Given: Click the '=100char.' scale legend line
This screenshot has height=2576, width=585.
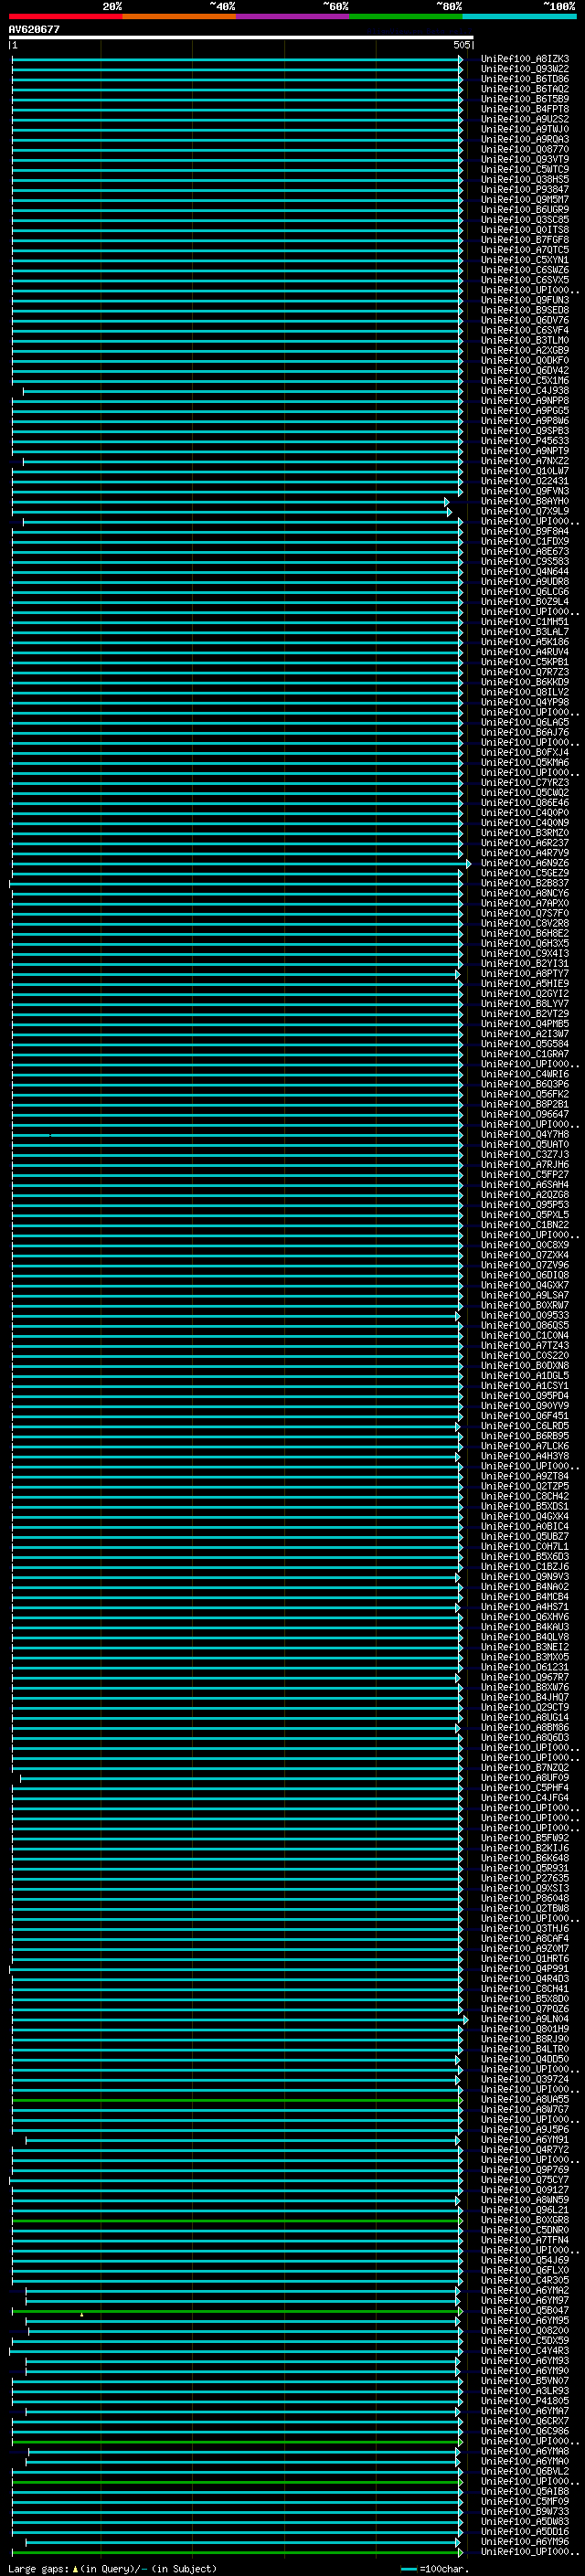Looking at the screenshot, I should click(408, 2569).
